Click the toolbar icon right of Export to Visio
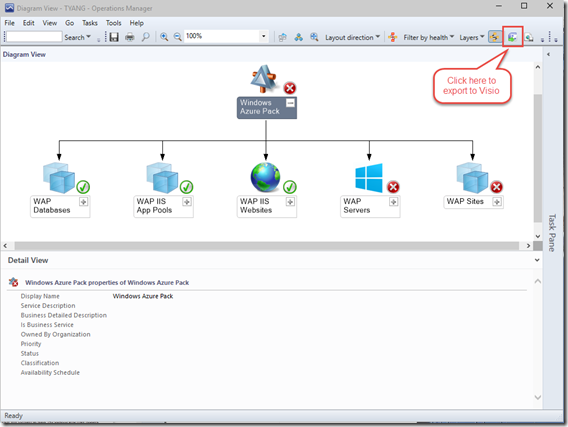Screen dimensions: 568x427 point(529,37)
